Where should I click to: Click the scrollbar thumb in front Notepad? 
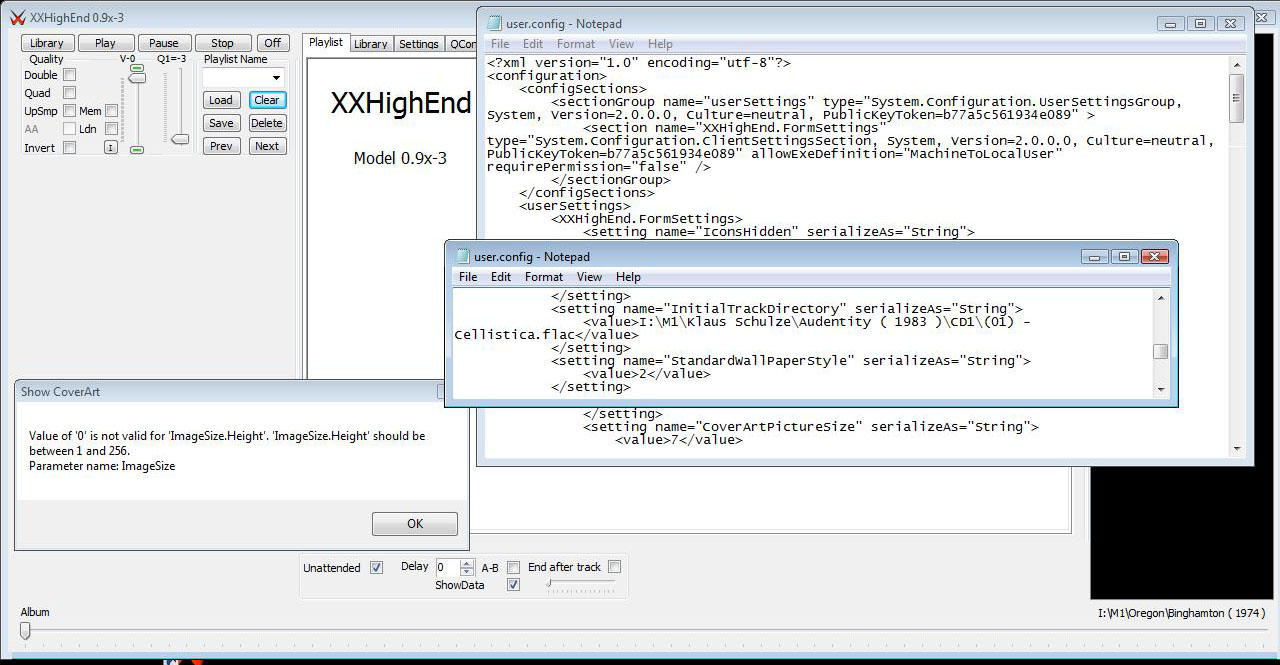(x=1160, y=351)
